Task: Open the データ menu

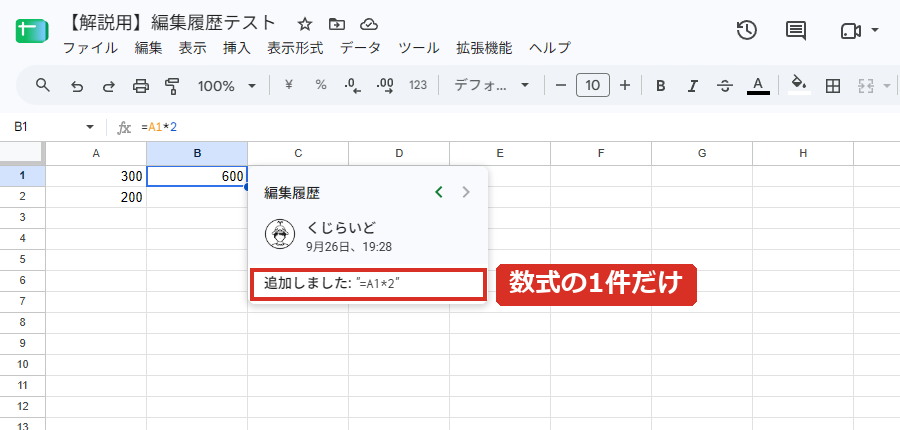Action: [360, 48]
